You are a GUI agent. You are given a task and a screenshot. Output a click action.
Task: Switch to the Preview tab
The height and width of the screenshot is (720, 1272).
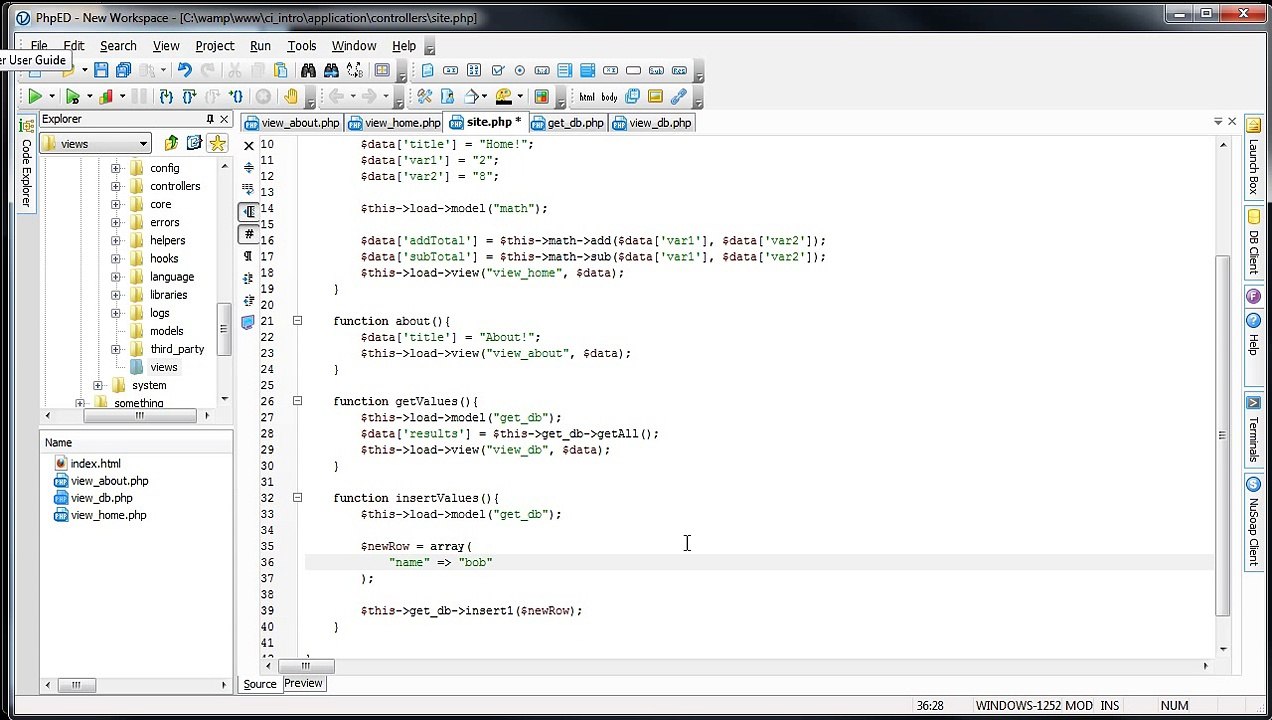point(303,684)
